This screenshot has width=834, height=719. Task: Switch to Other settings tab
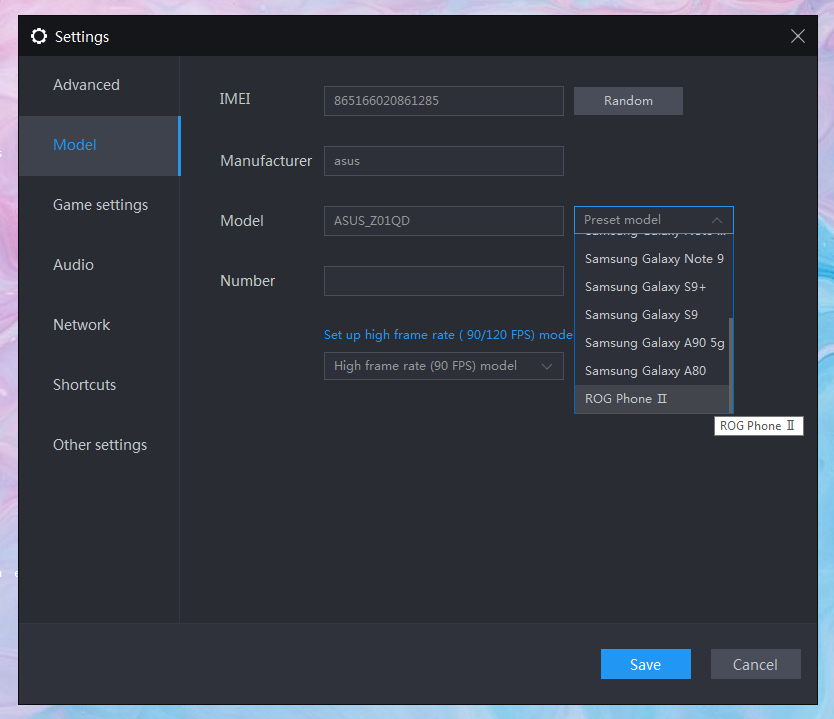[100, 445]
